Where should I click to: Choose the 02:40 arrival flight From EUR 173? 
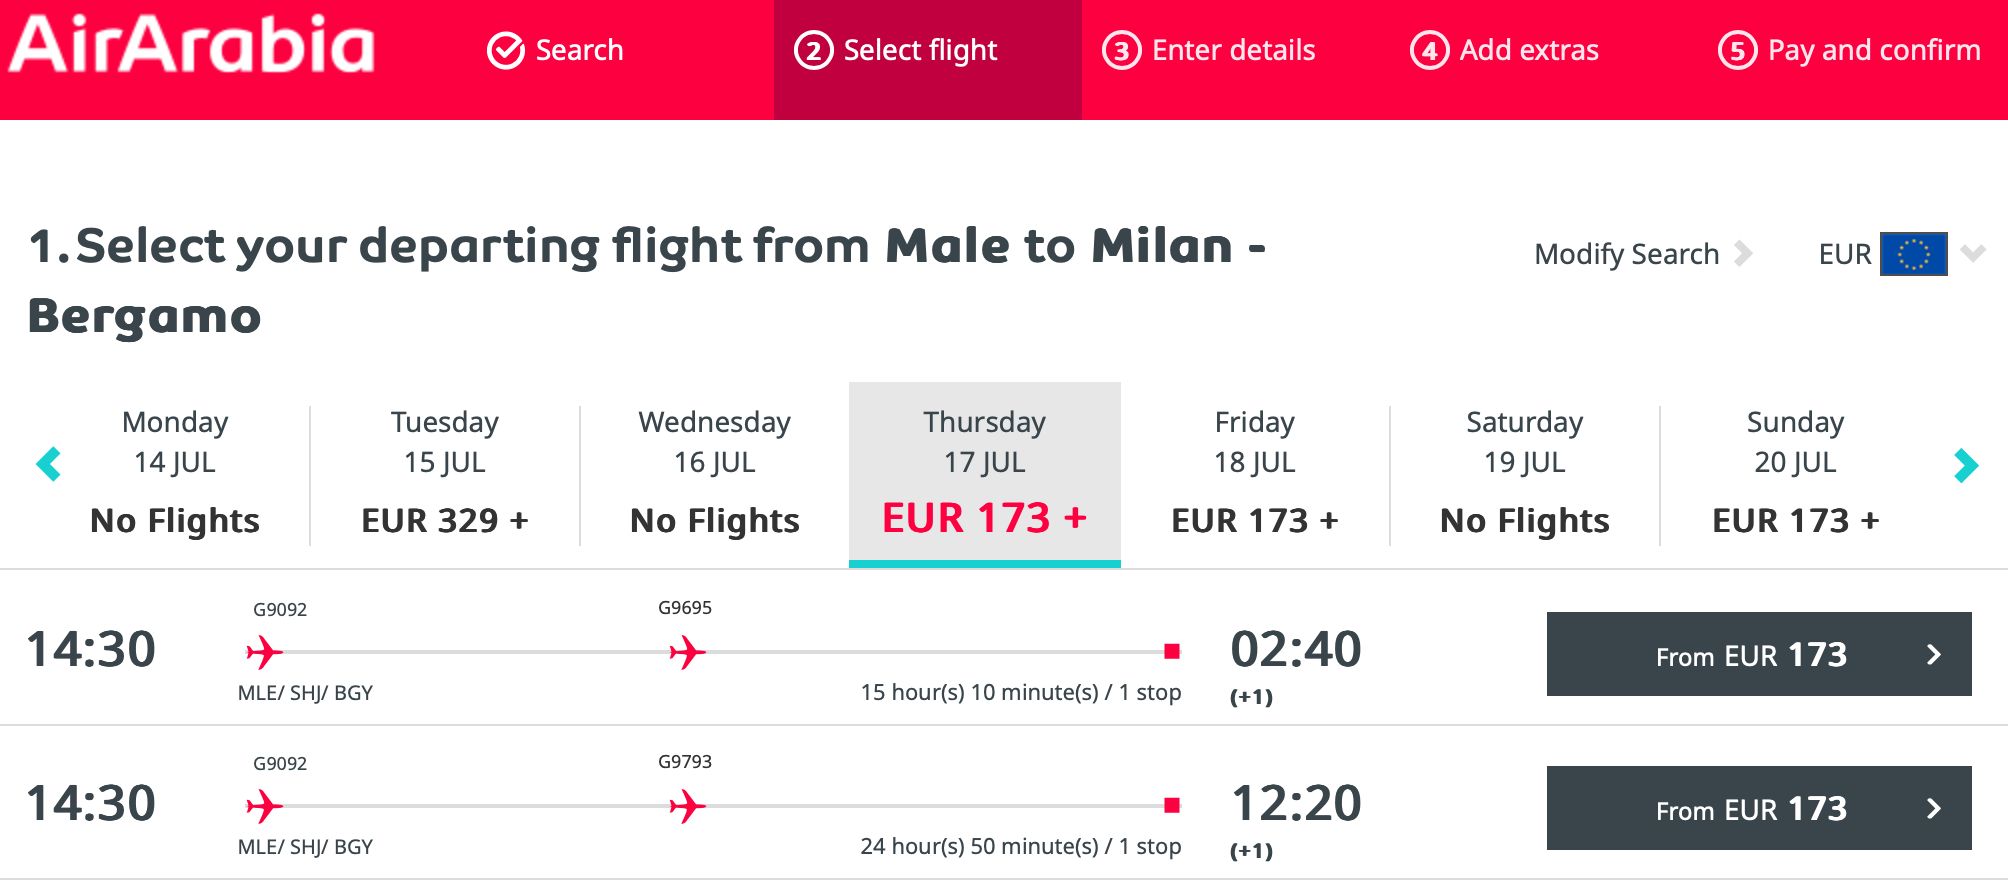point(1759,654)
